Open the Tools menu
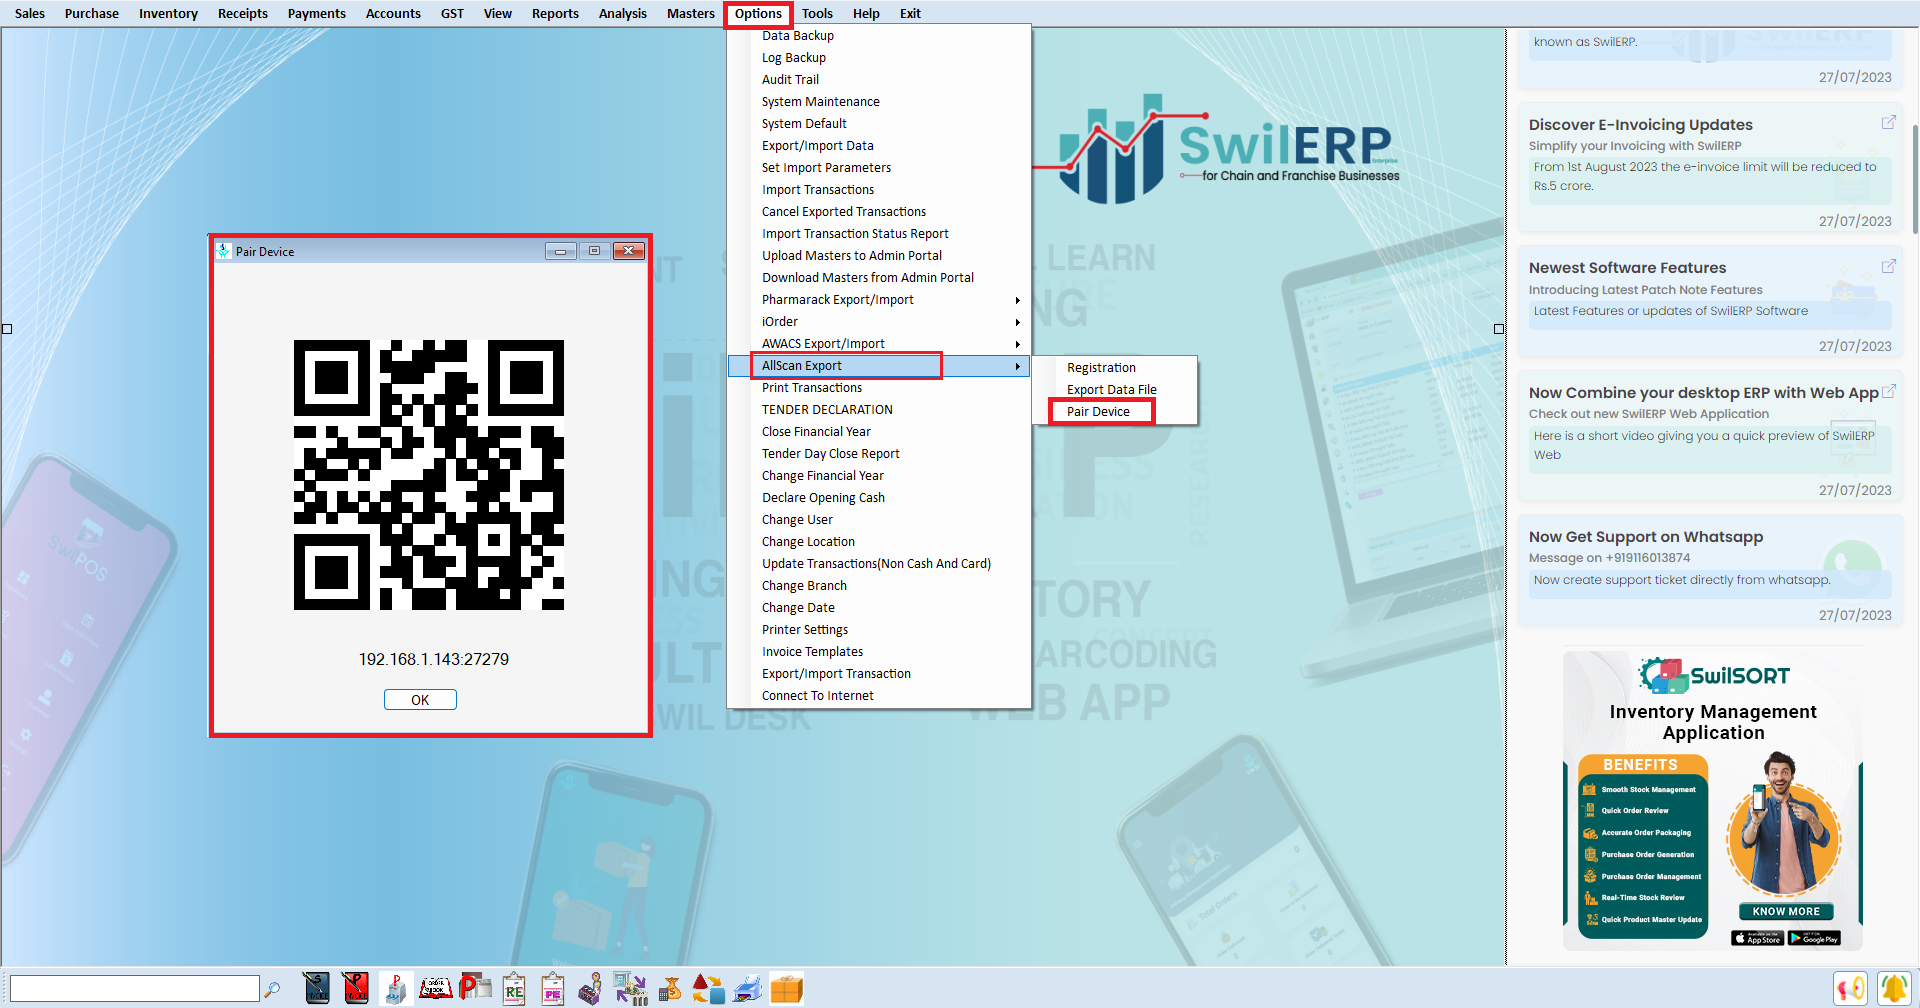Image resolution: width=1920 pixels, height=1008 pixels. [816, 13]
